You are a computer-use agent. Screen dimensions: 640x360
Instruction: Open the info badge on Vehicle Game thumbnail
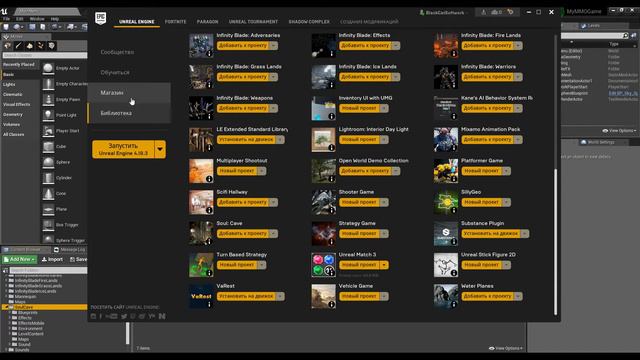[331, 304]
